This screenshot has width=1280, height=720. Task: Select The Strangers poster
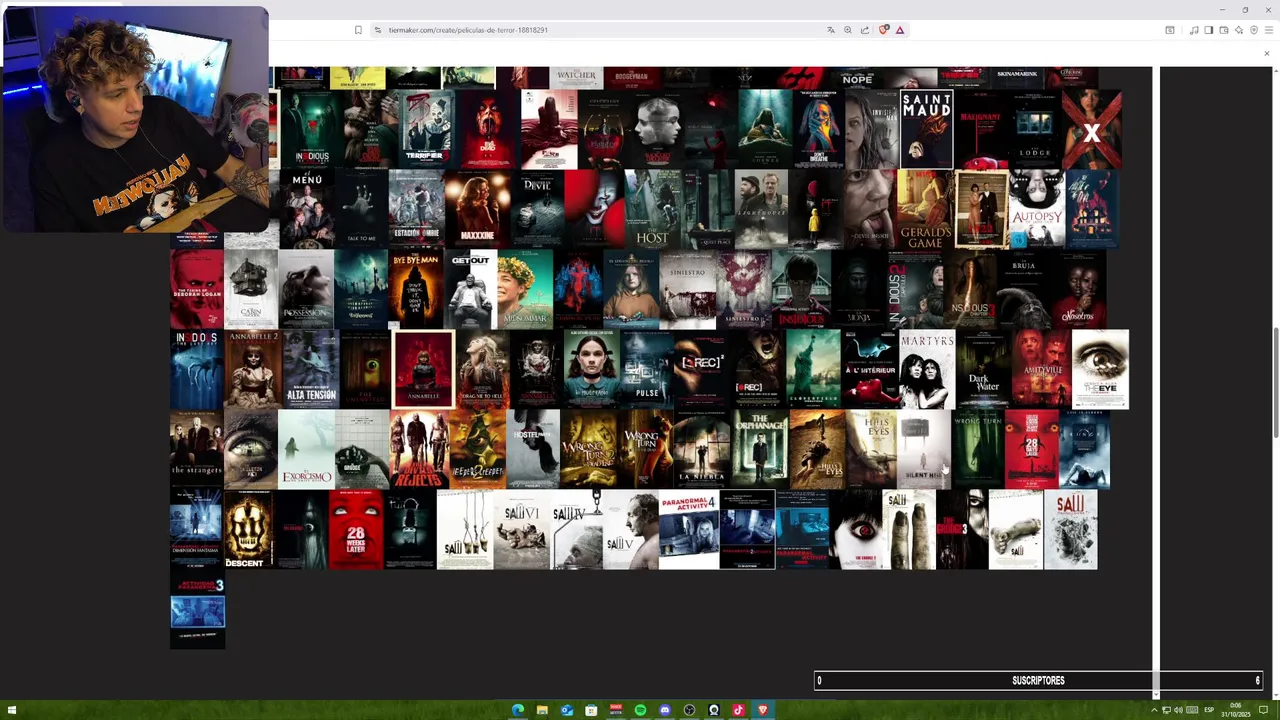(x=197, y=449)
